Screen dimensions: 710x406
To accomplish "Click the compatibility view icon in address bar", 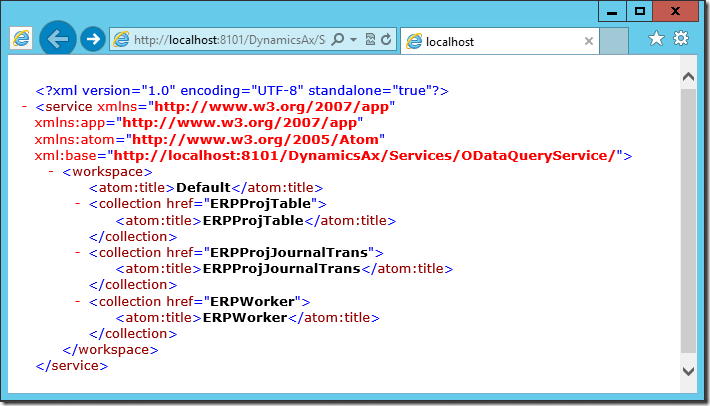I will (x=370, y=39).
